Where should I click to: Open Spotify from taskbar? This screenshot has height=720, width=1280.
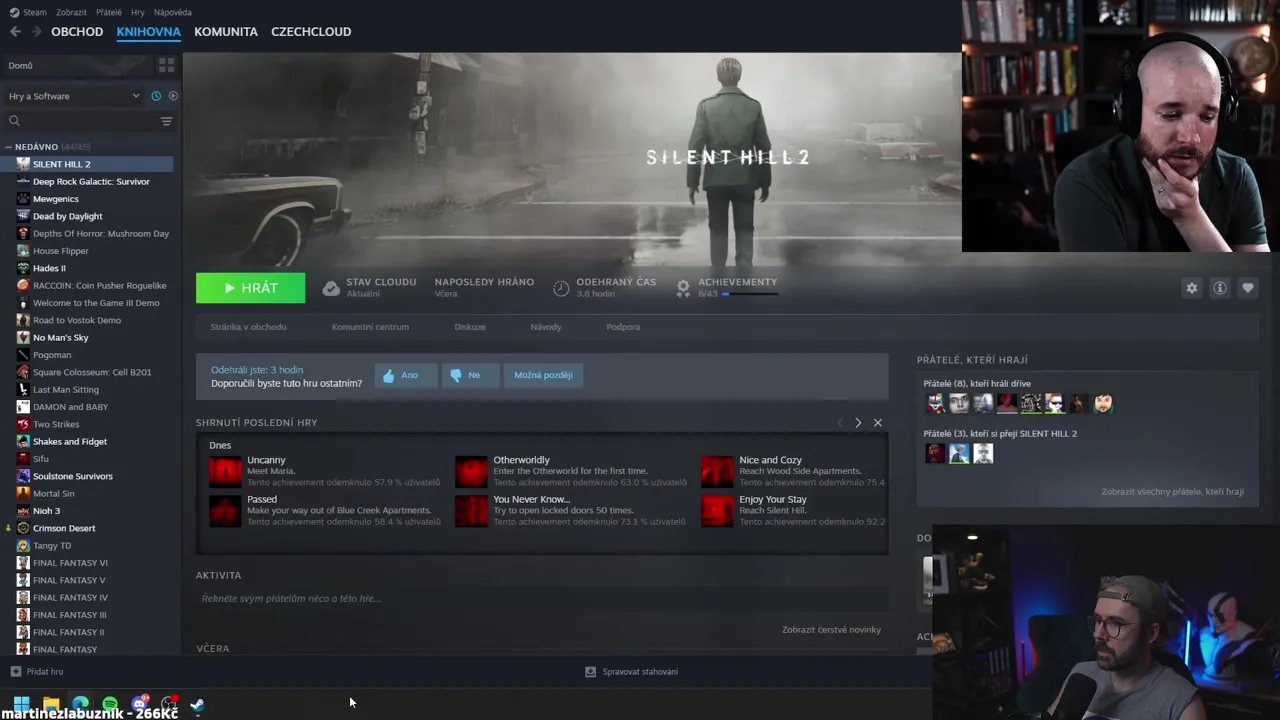click(x=110, y=705)
